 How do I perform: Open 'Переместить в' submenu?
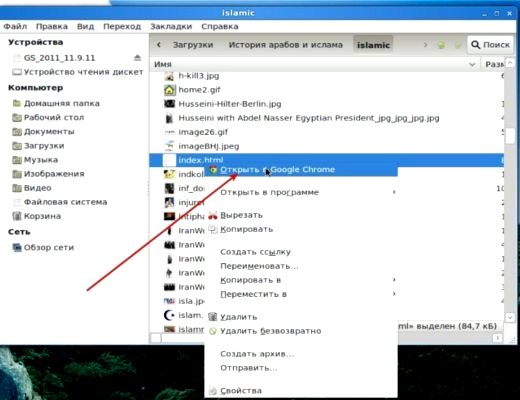pos(301,294)
